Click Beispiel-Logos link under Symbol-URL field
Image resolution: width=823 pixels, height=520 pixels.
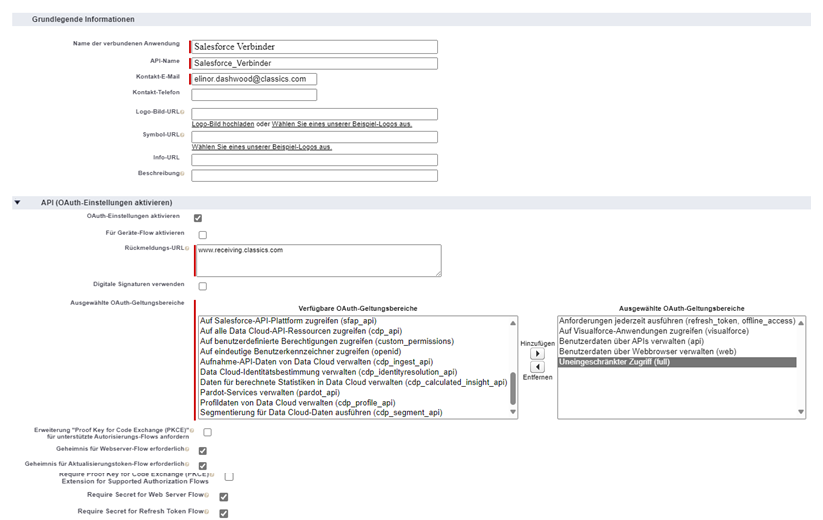point(262,147)
